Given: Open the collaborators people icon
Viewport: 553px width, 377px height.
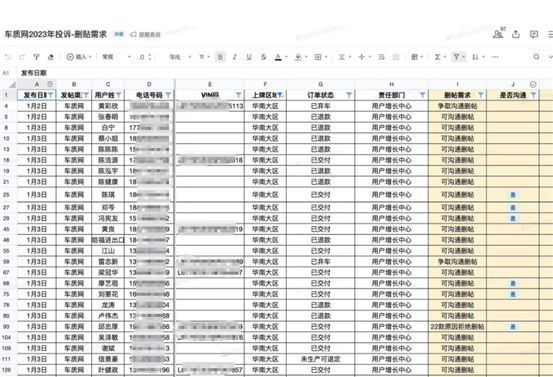Looking at the screenshot, I should 498,34.
